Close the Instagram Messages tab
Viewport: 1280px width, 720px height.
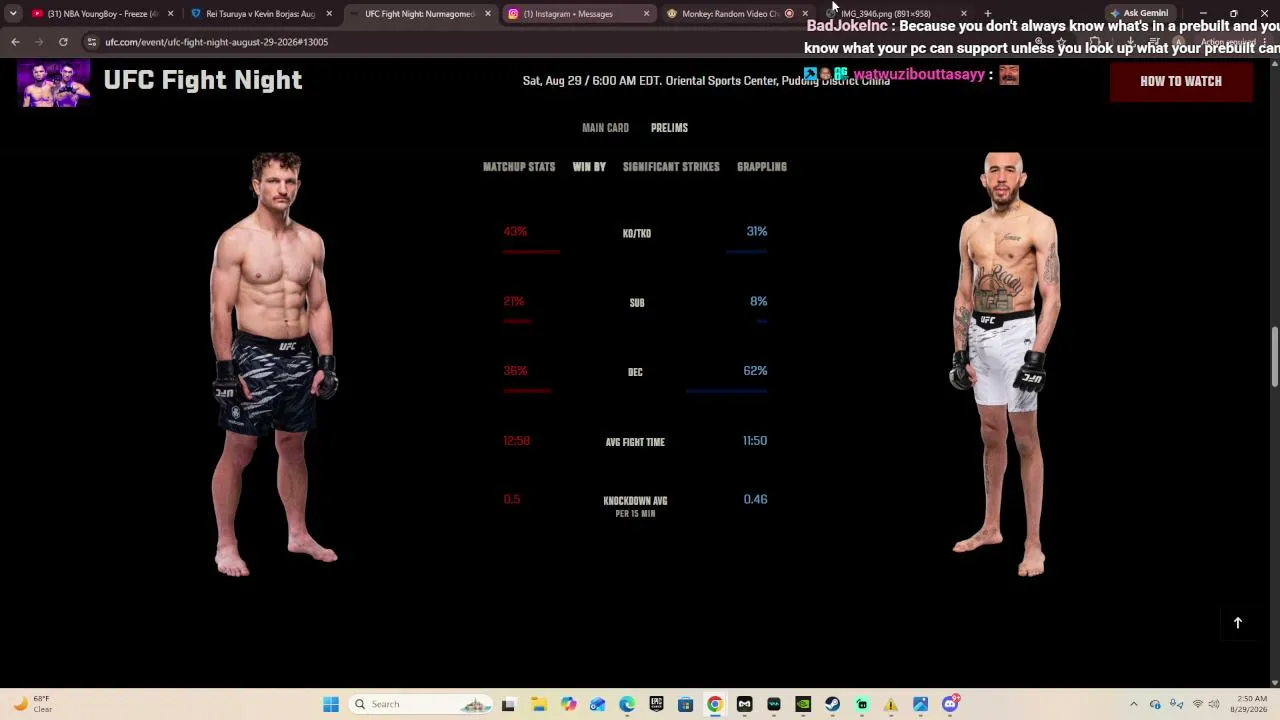point(646,14)
